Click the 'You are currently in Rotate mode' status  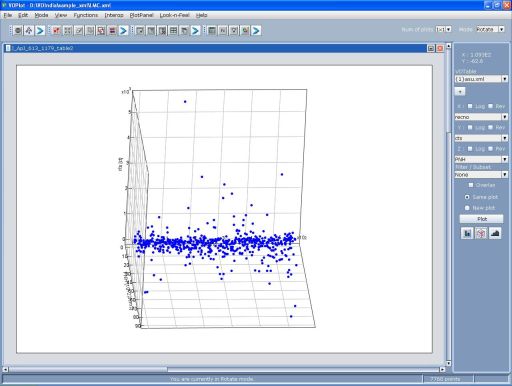(212, 379)
